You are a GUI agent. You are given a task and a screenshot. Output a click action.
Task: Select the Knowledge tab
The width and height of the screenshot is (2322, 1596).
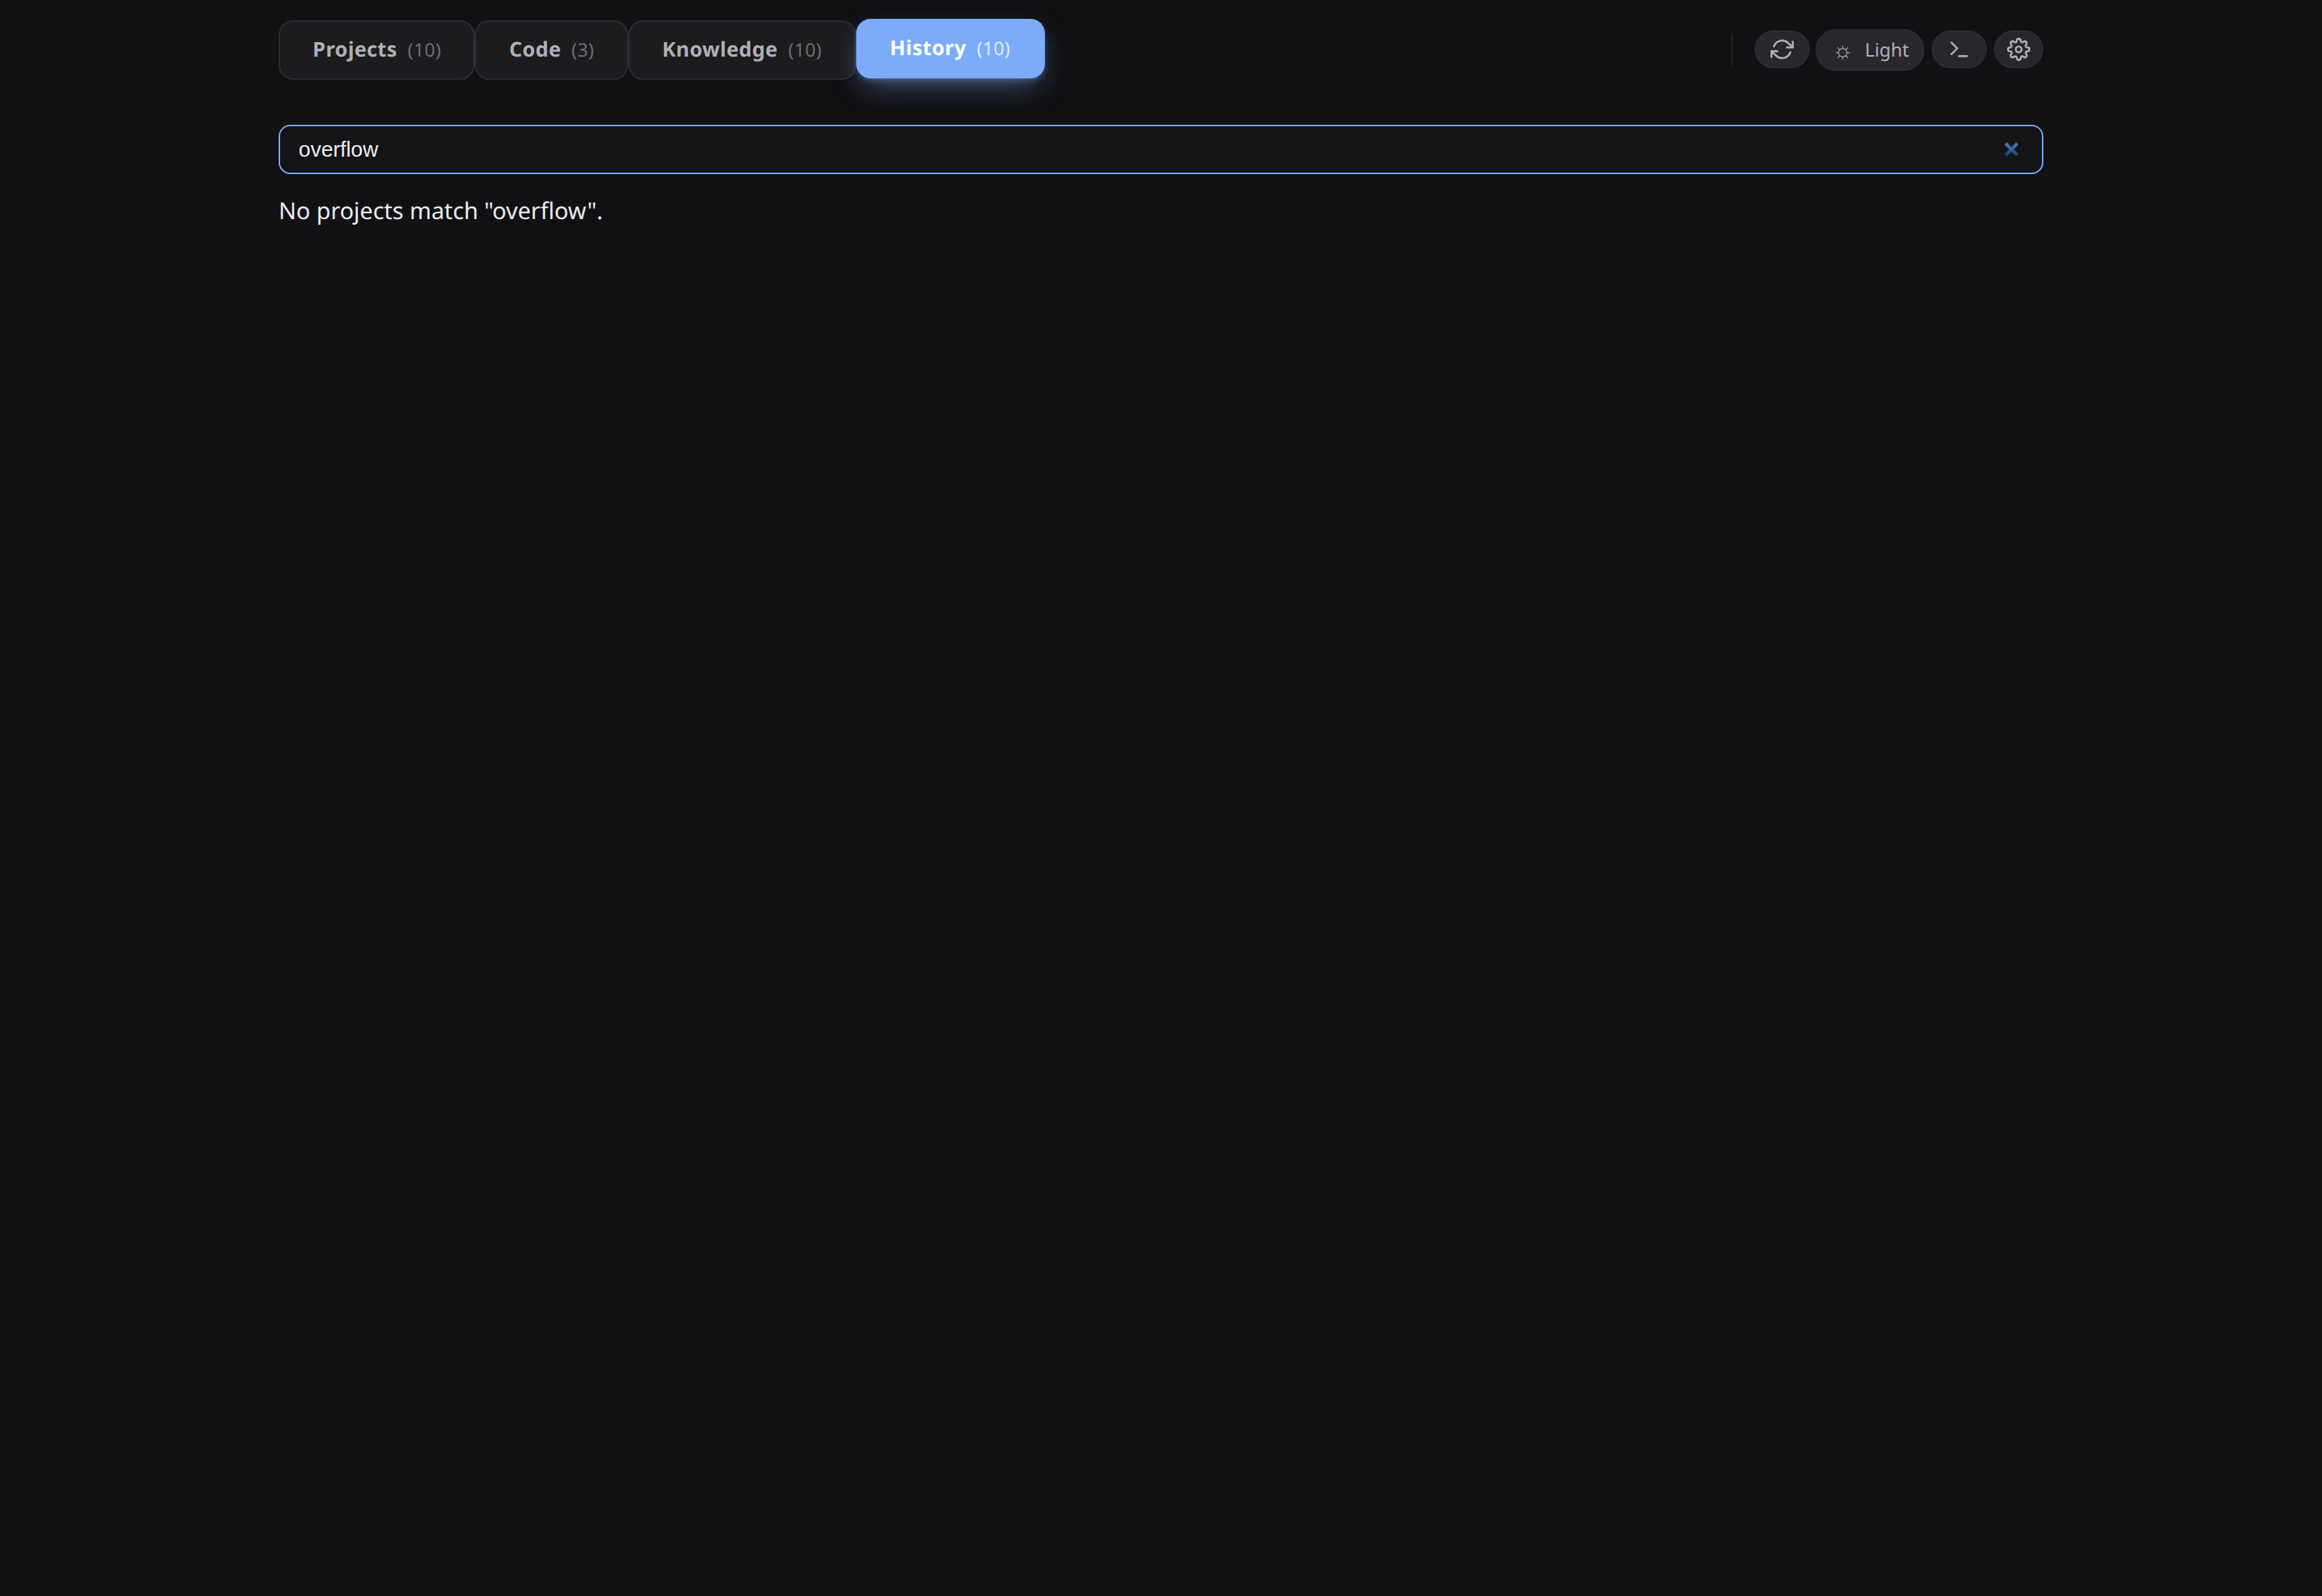tap(741, 49)
